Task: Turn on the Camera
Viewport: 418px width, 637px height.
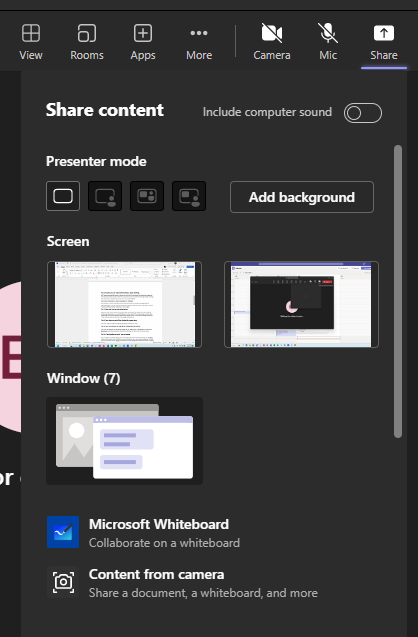Action: click(x=272, y=42)
